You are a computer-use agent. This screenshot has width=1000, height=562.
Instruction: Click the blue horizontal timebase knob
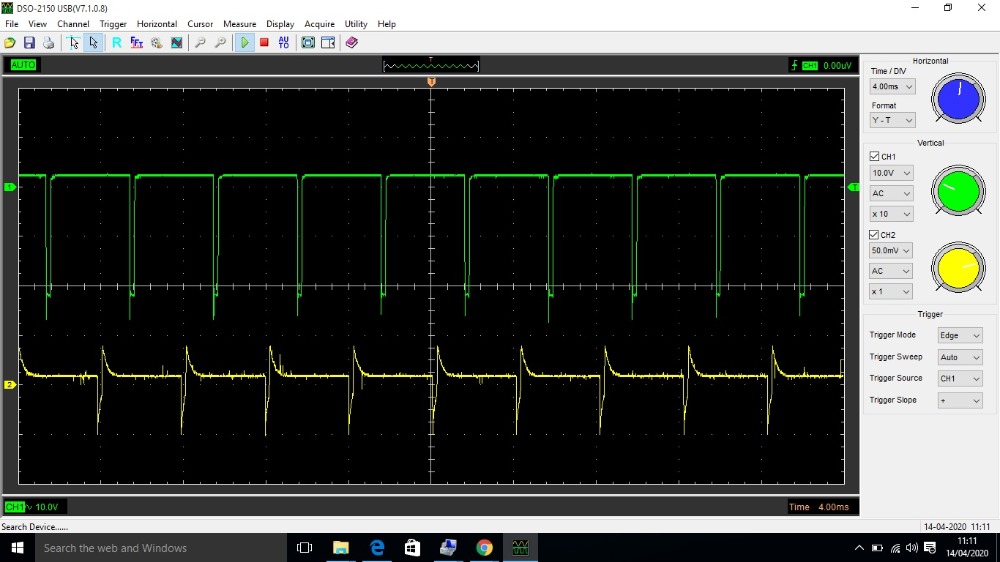pyautogui.click(x=958, y=99)
